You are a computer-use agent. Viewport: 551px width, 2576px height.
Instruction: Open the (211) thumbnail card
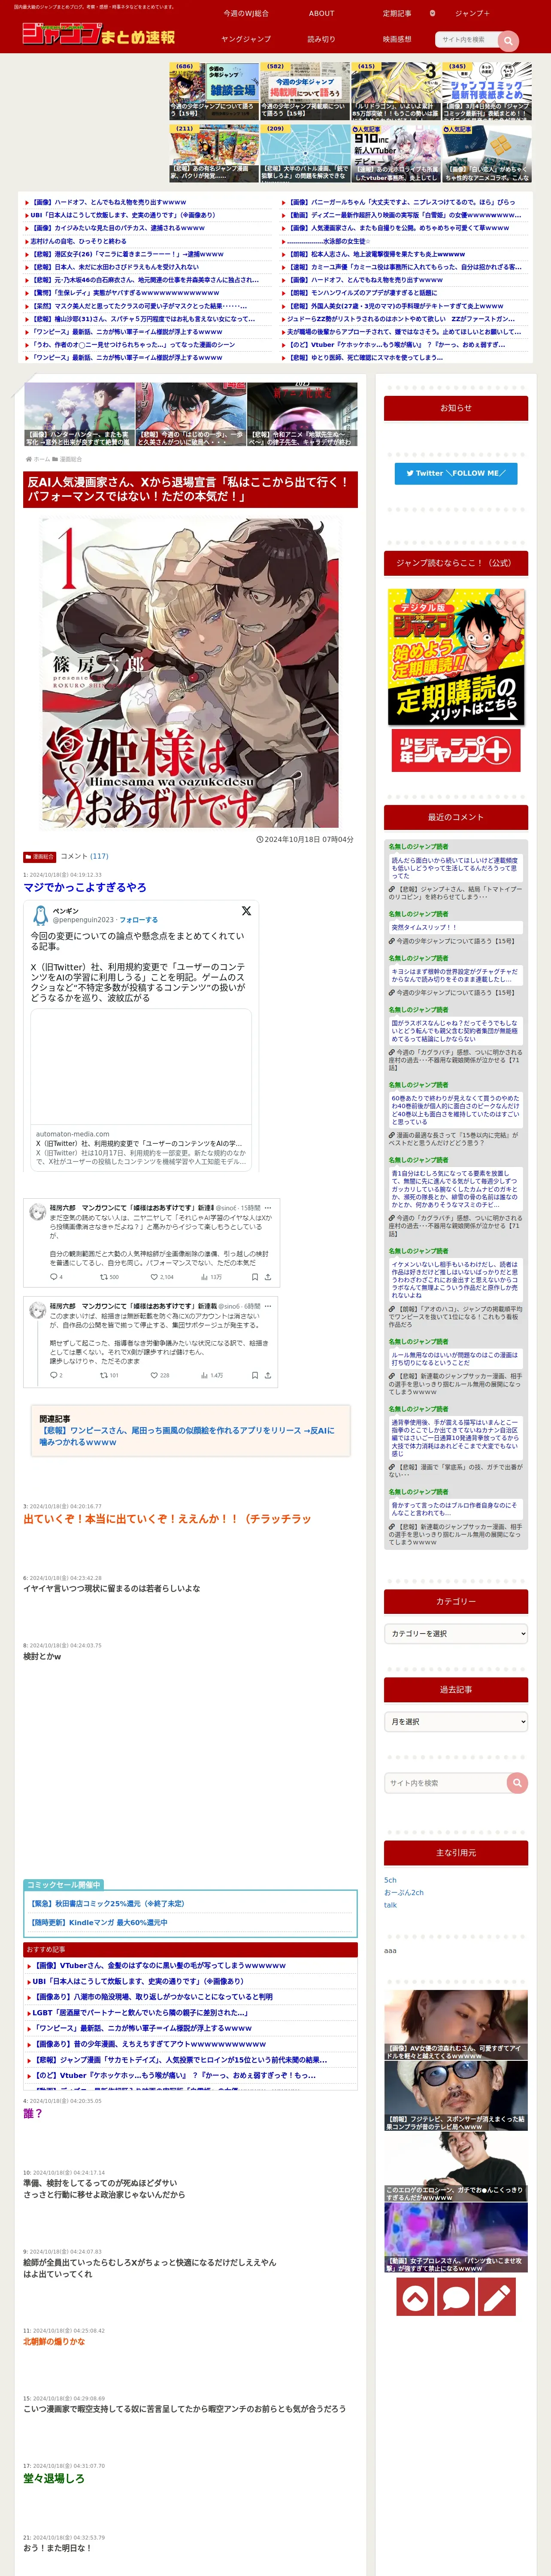tap(214, 152)
